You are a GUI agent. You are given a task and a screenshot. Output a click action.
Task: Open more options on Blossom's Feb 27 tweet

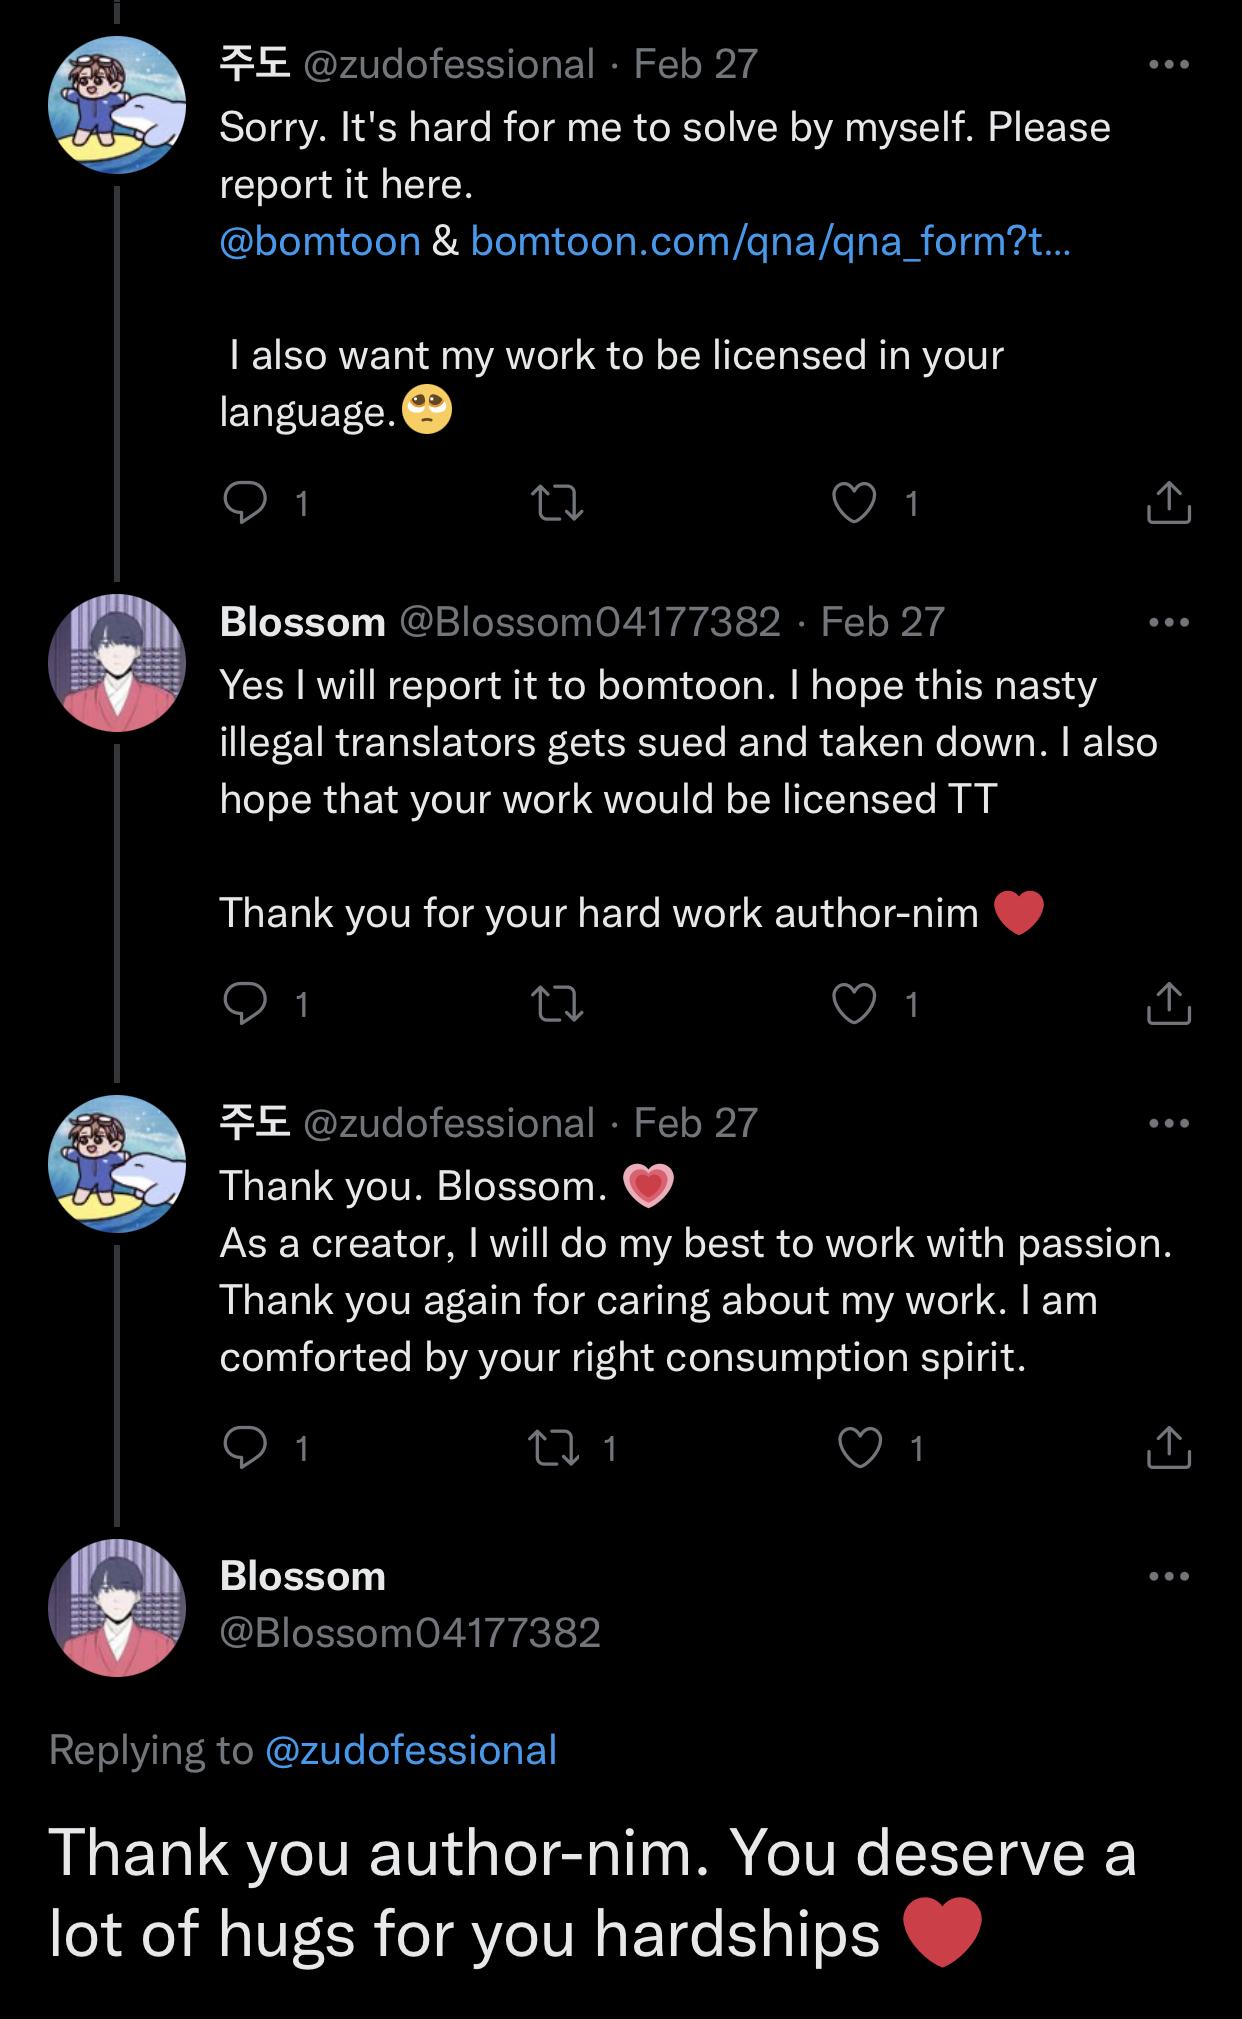[1168, 623]
